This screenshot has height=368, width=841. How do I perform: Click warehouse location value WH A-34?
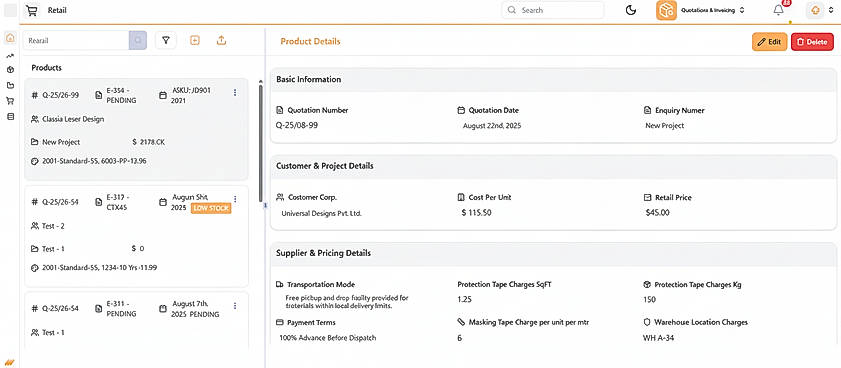point(658,338)
